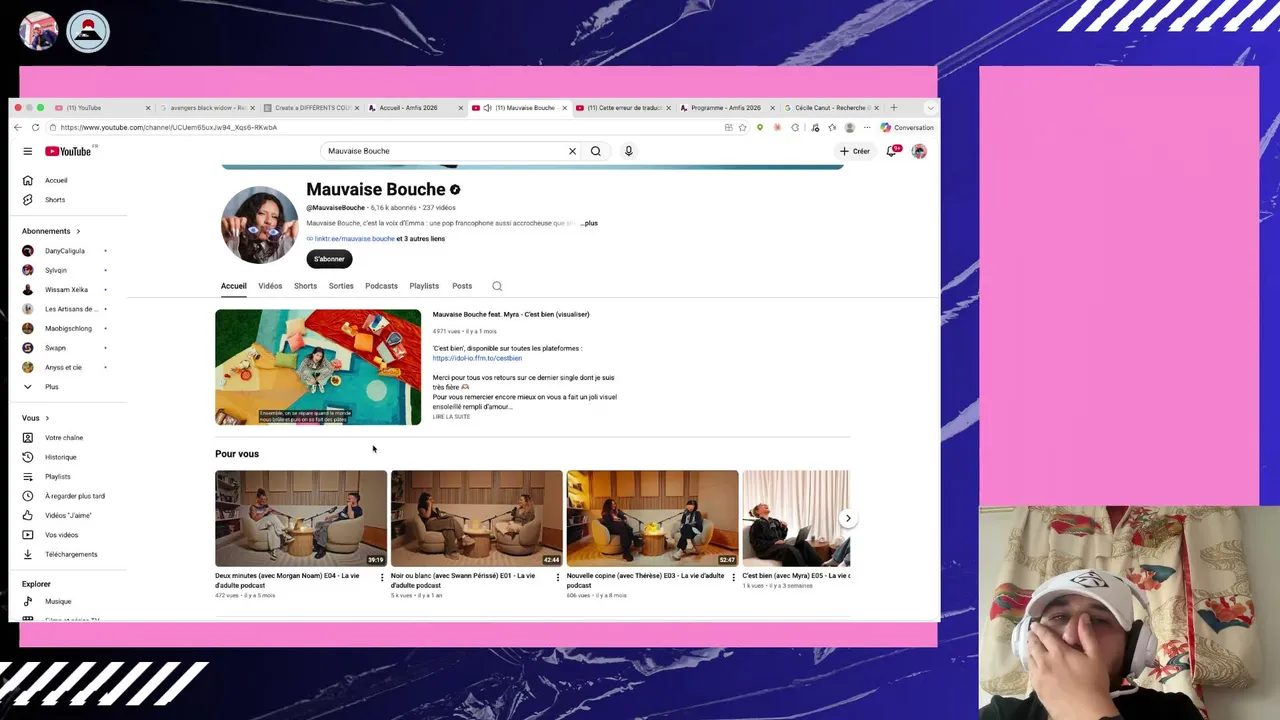
Task: Mute the Mauvaise Bouche browser tab audio
Action: click(487, 108)
